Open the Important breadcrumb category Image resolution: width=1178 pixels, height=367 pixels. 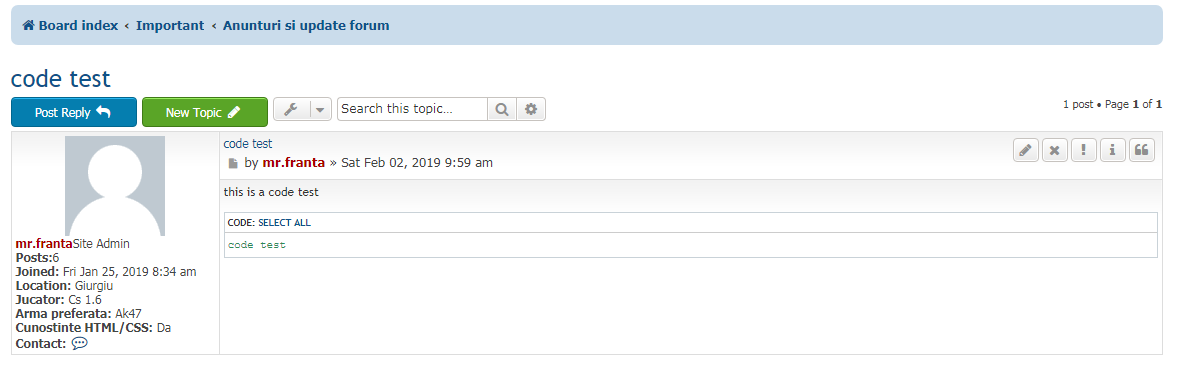point(170,26)
